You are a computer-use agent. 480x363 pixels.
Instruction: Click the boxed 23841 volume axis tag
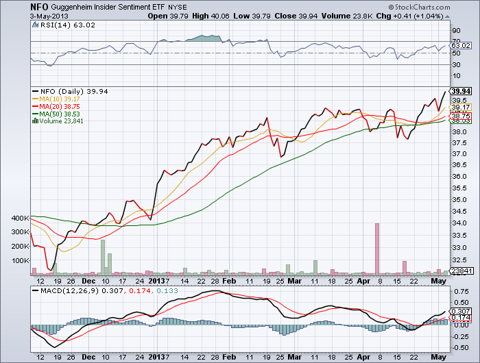point(461,271)
